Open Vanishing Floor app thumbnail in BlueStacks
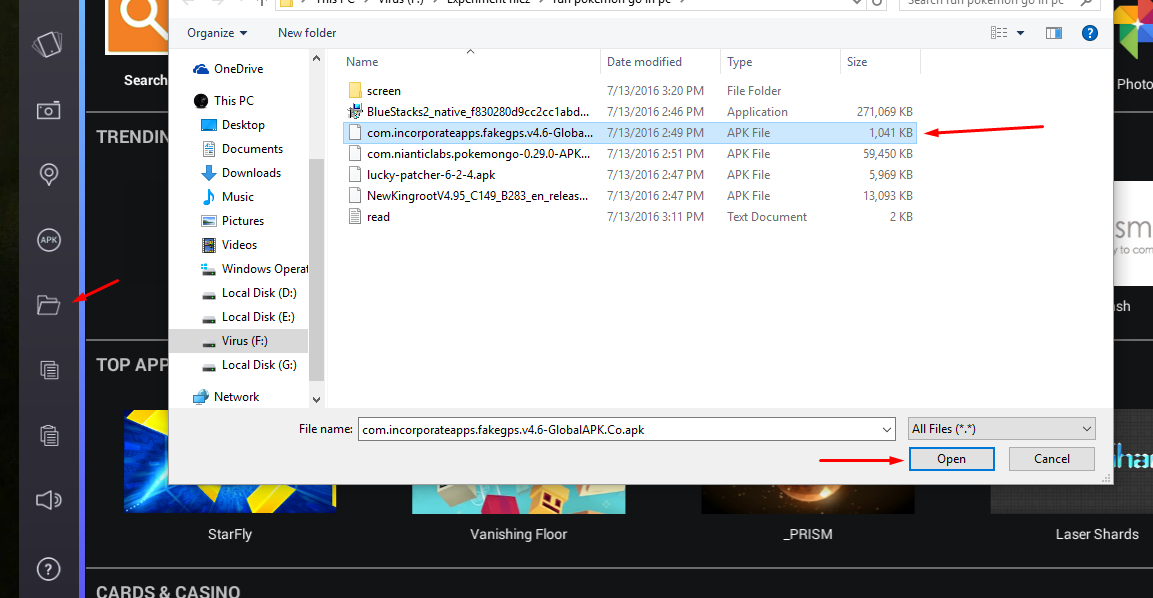 click(x=518, y=499)
